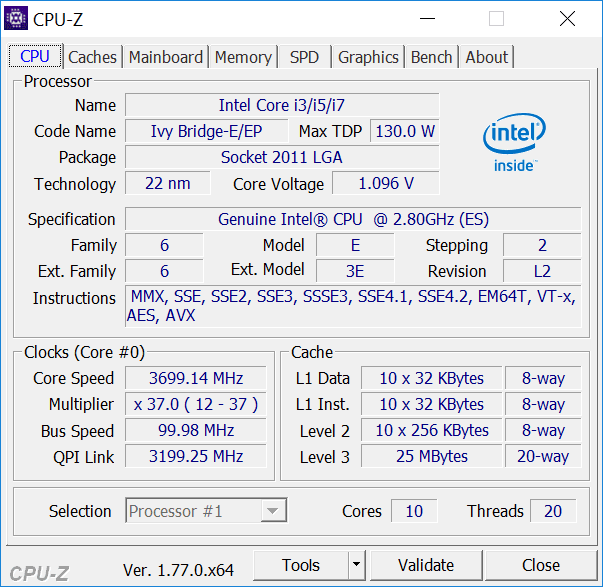Switch to the Caches tab
Viewport: 603px width, 587px height.
pyautogui.click(x=93, y=57)
